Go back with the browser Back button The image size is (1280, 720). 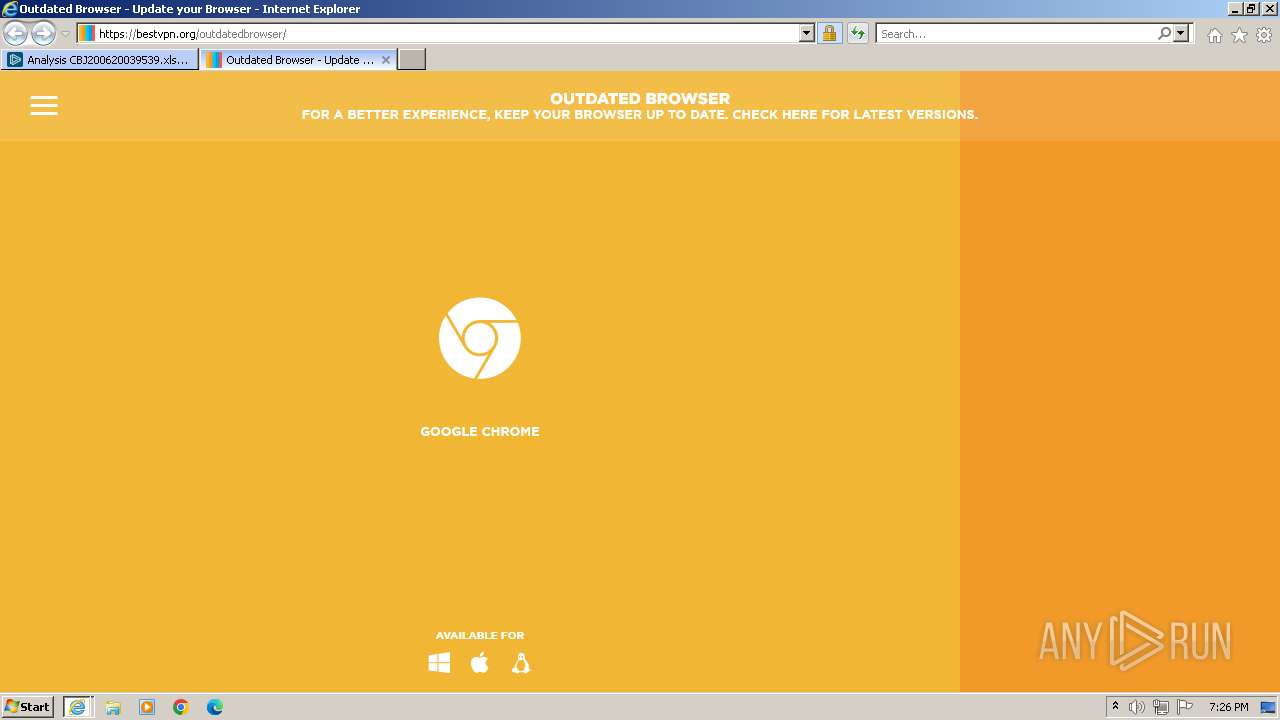pos(15,33)
